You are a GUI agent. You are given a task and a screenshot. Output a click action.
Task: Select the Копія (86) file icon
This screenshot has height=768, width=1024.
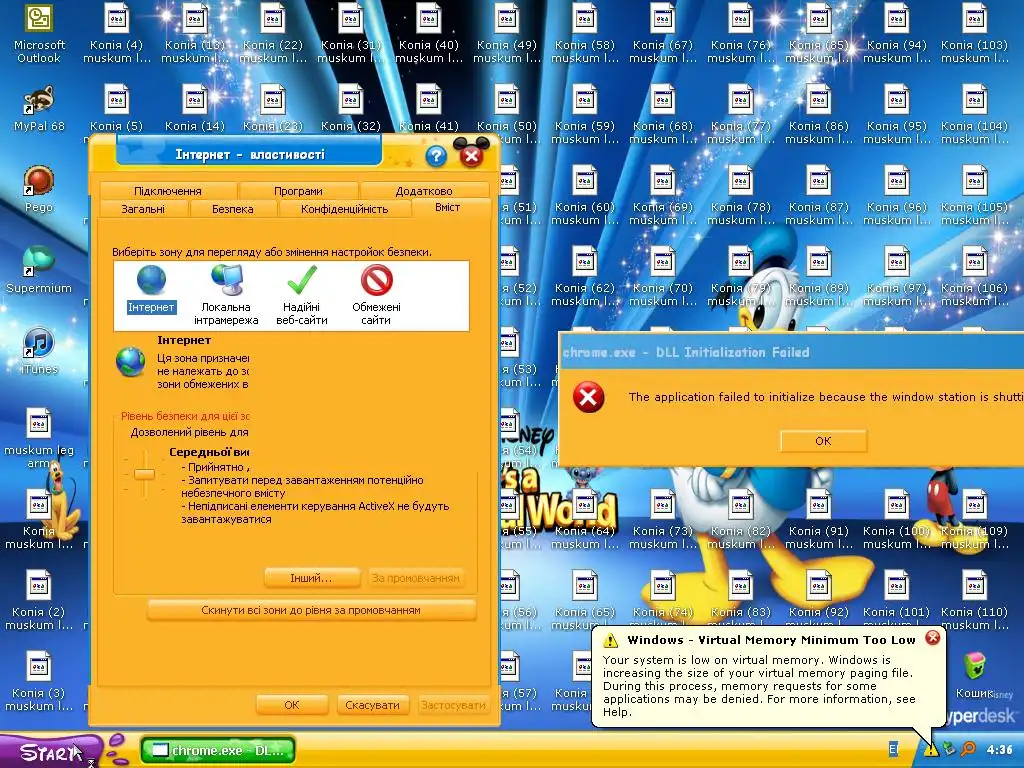pos(818,100)
